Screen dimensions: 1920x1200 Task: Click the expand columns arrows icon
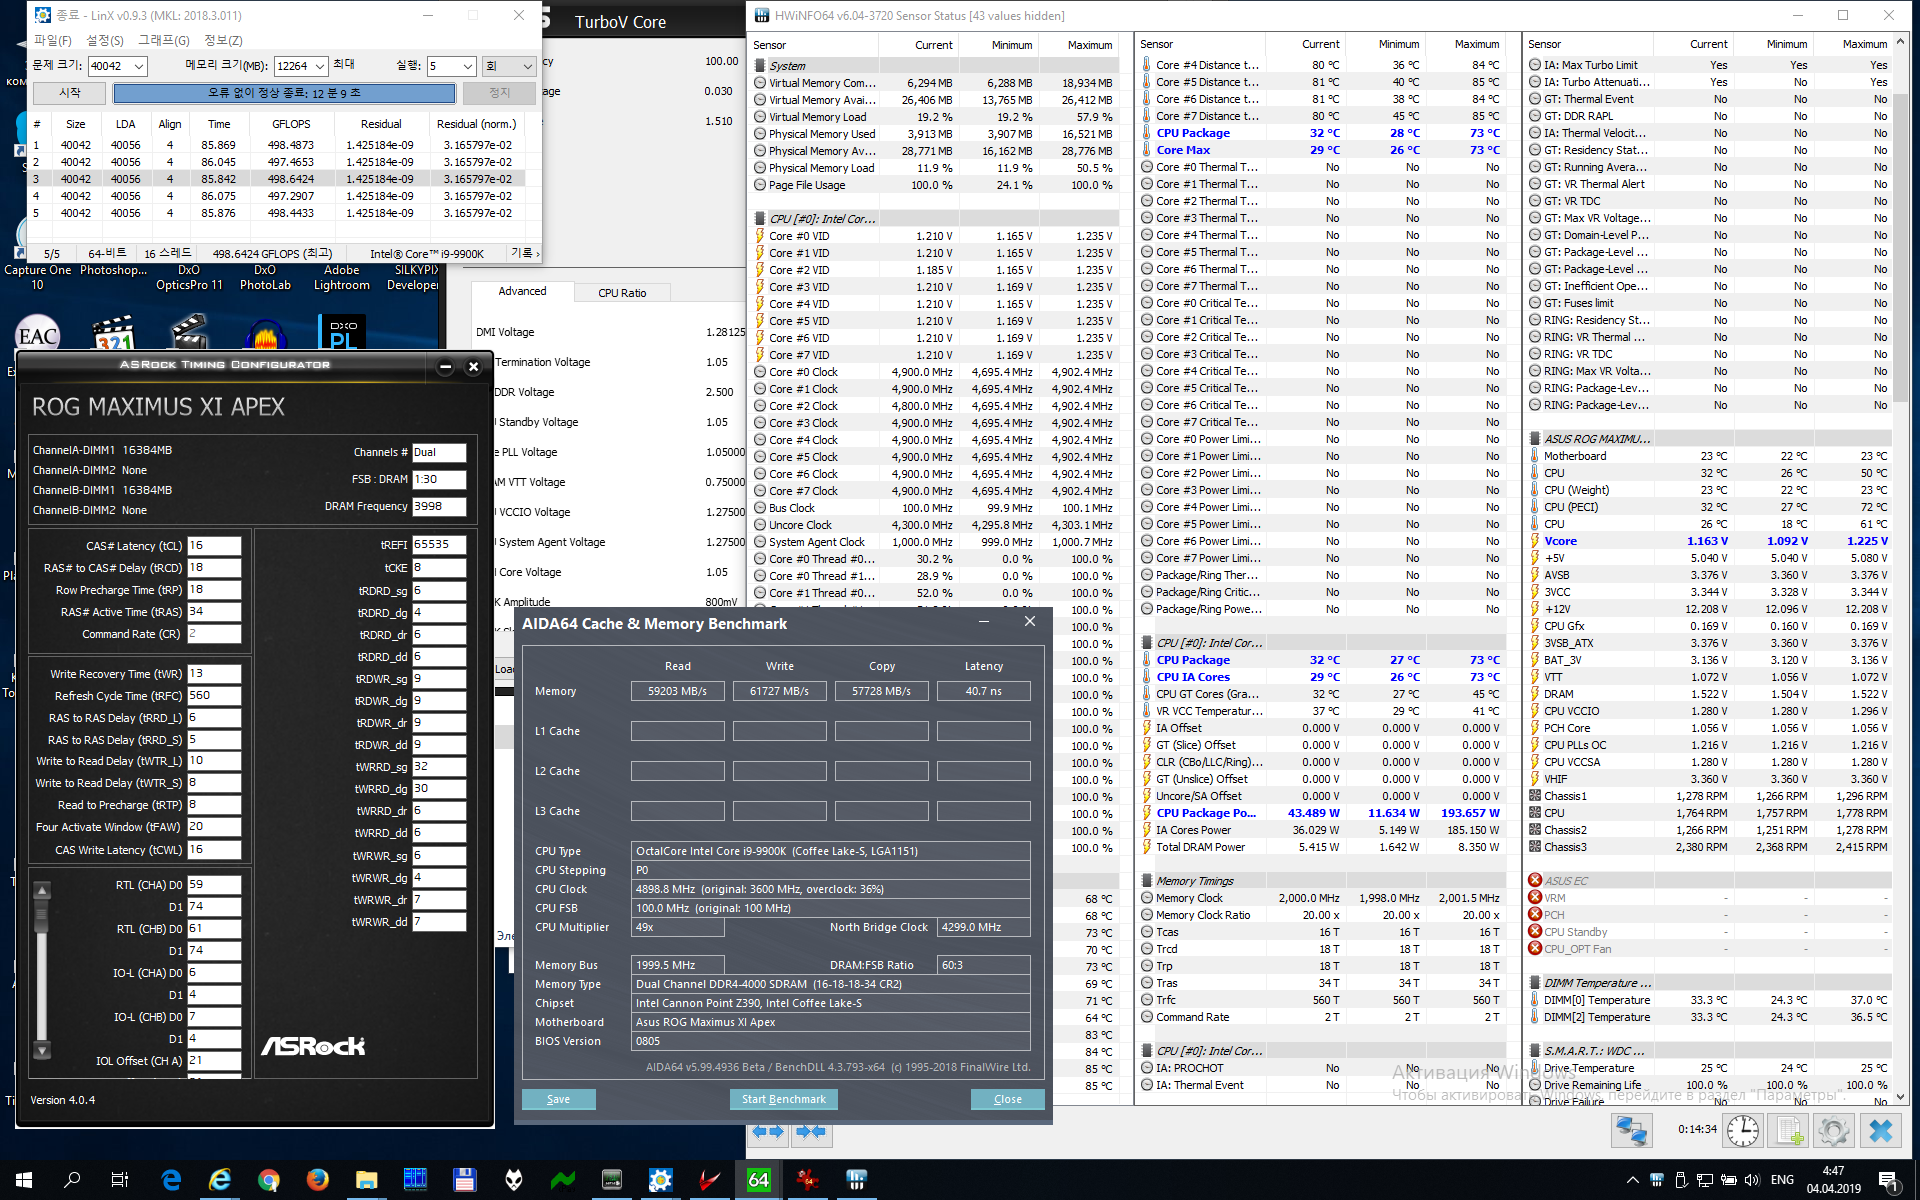coord(767,1131)
